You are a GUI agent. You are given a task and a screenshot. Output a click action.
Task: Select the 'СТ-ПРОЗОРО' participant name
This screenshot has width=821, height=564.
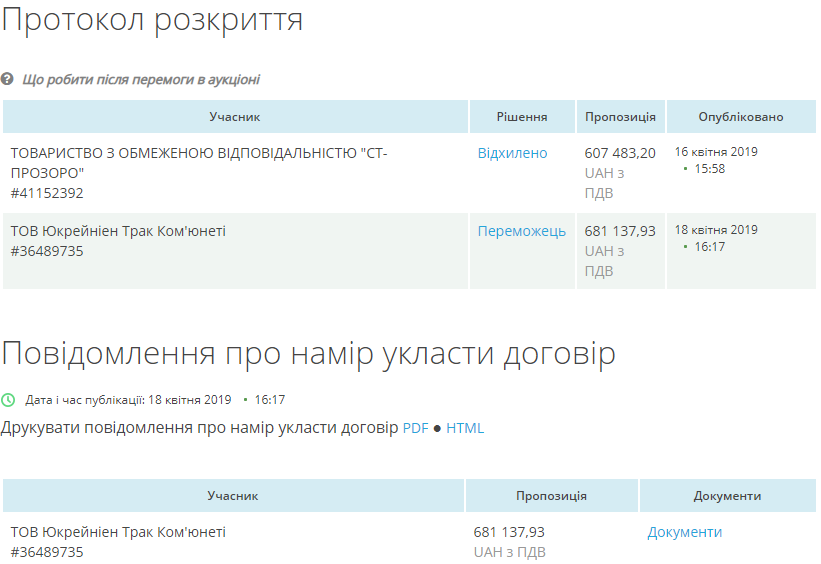[198, 162]
